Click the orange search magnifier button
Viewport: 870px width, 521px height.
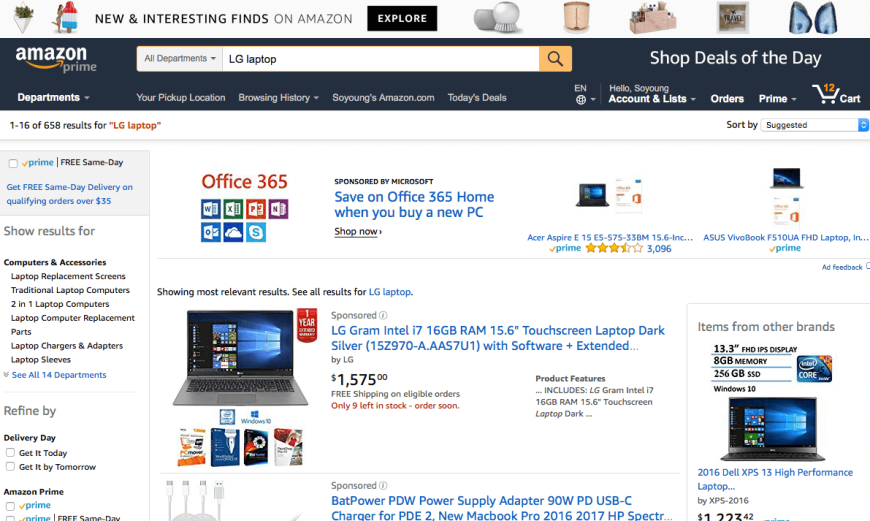(555, 59)
